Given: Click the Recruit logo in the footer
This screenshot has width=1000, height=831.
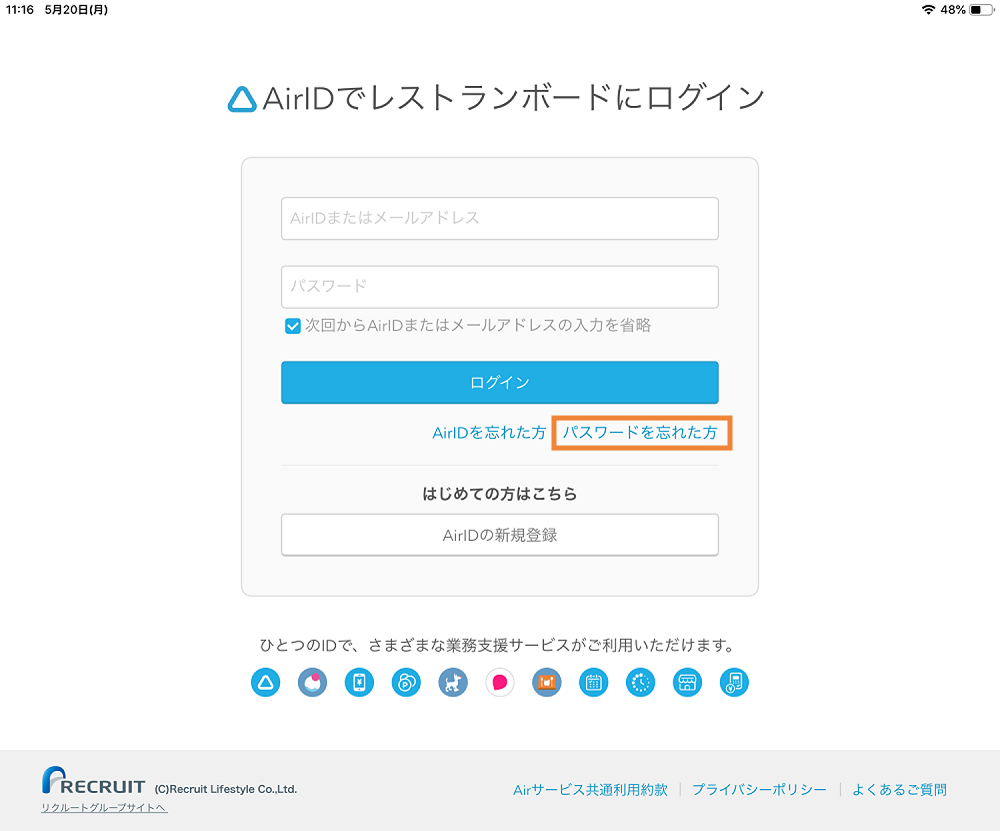Looking at the screenshot, I should 93,781.
